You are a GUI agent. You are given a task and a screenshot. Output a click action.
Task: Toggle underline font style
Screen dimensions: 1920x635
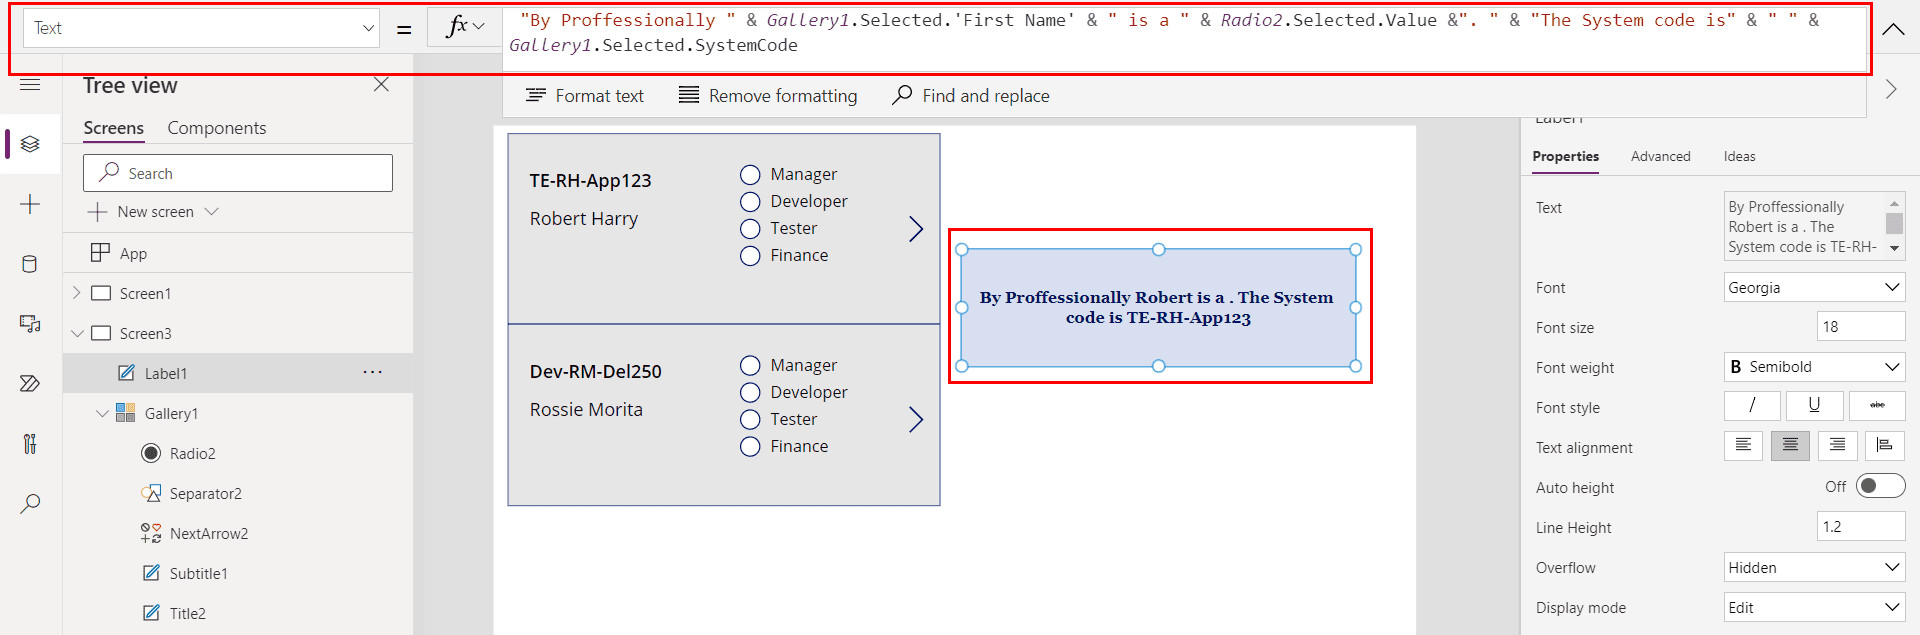click(1814, 405)
